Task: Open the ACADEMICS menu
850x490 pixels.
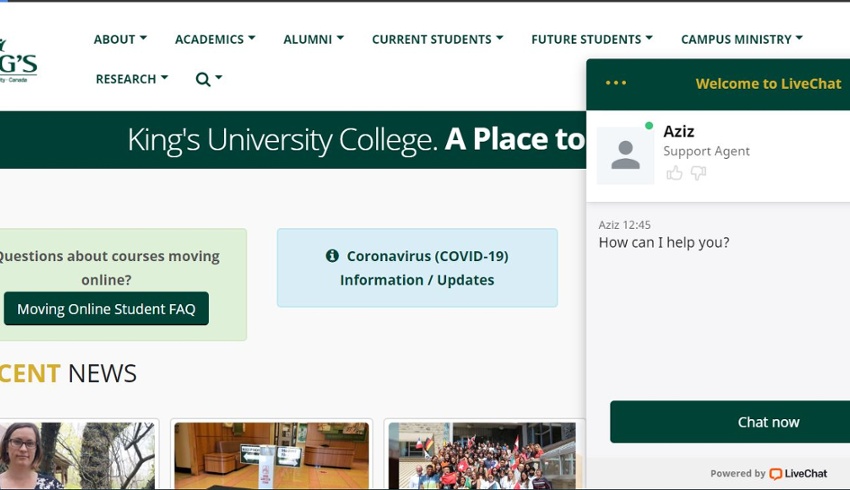Action: (x=215, y=40)
